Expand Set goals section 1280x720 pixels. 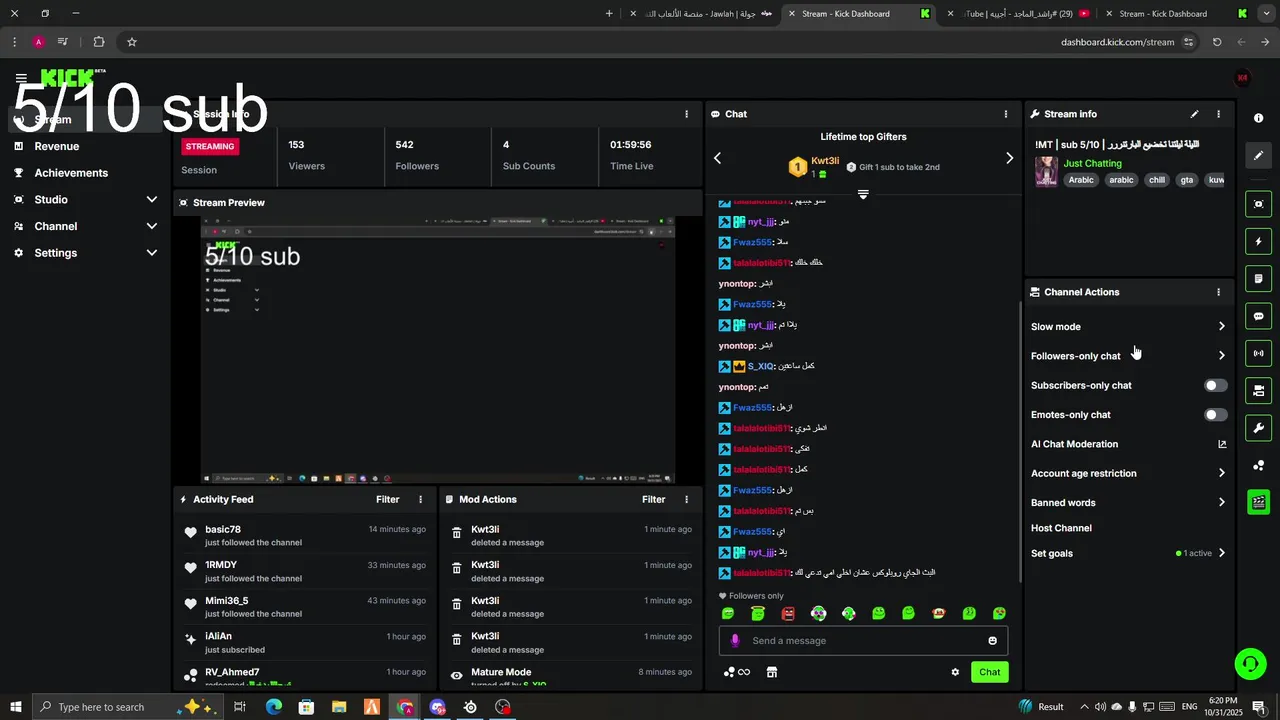(x=1222, y=553)
